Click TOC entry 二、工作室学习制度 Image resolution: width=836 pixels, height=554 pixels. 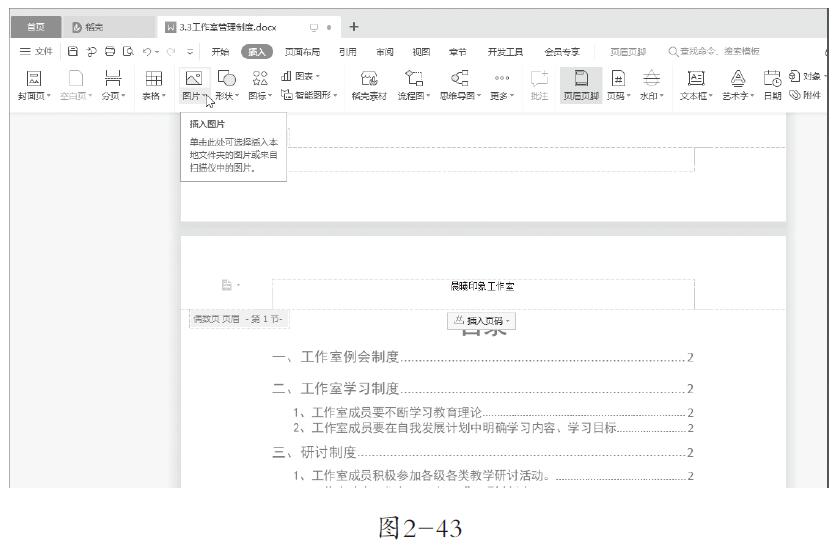[483, 389]
